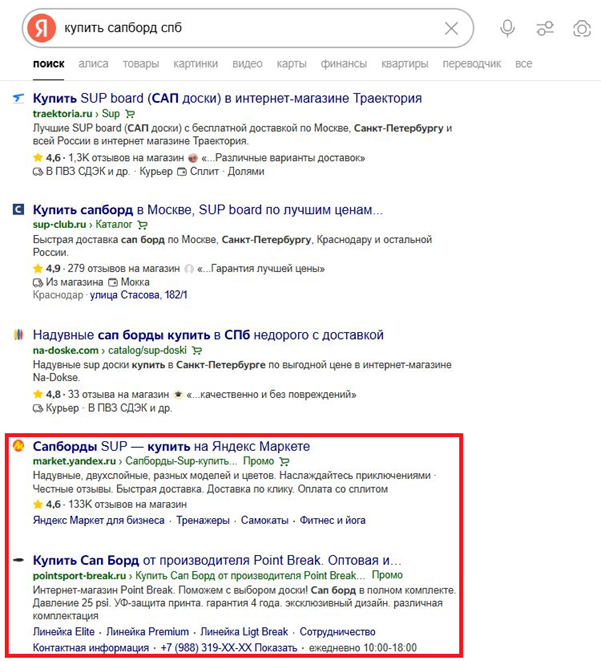601x661 pixels.
Task: Open 'Сапборды SUP — купить на Яндекс Маркете'
Action: pyautogui.click(x=171, y=446)
